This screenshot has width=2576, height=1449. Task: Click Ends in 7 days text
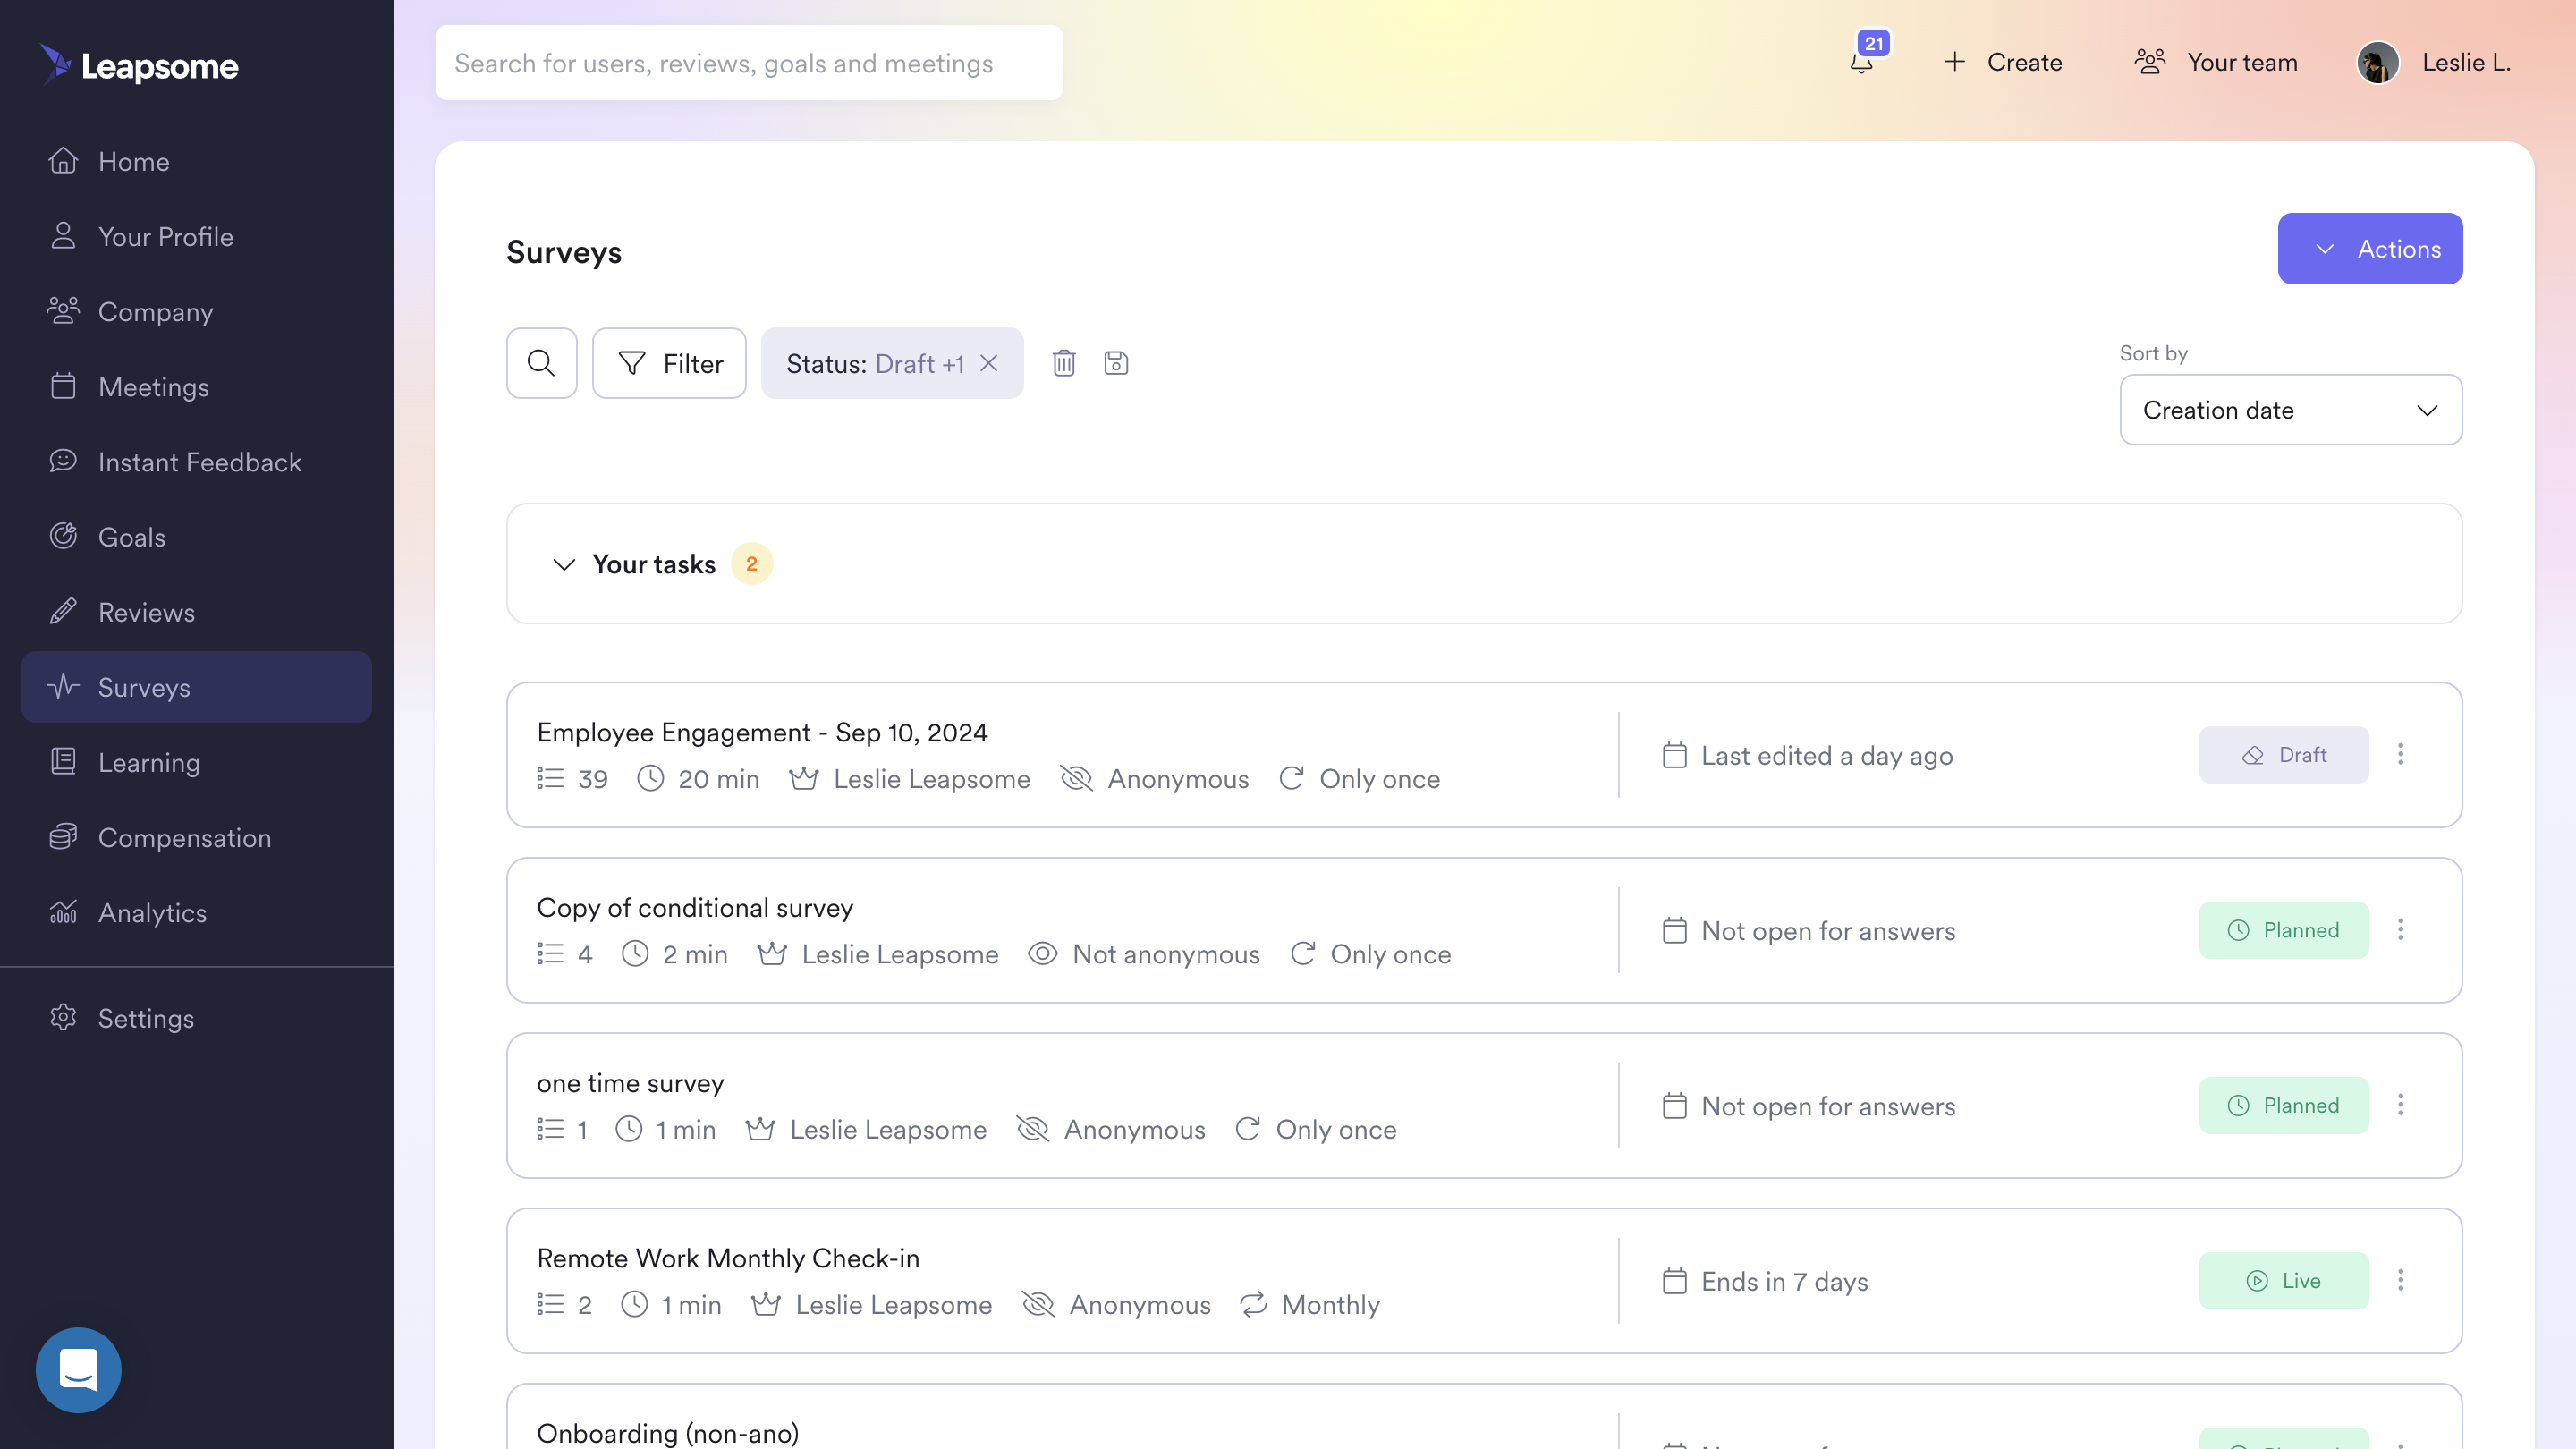coord(1785,1282)
